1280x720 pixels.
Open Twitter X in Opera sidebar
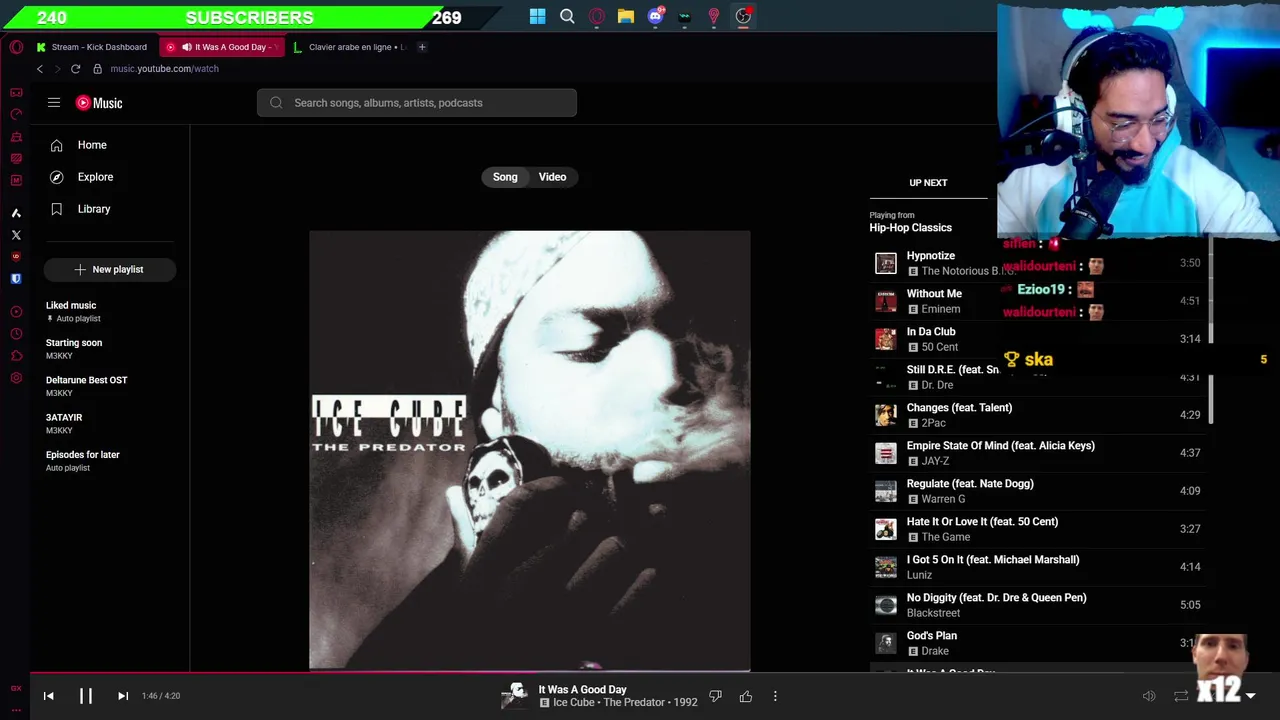point(16,235)
